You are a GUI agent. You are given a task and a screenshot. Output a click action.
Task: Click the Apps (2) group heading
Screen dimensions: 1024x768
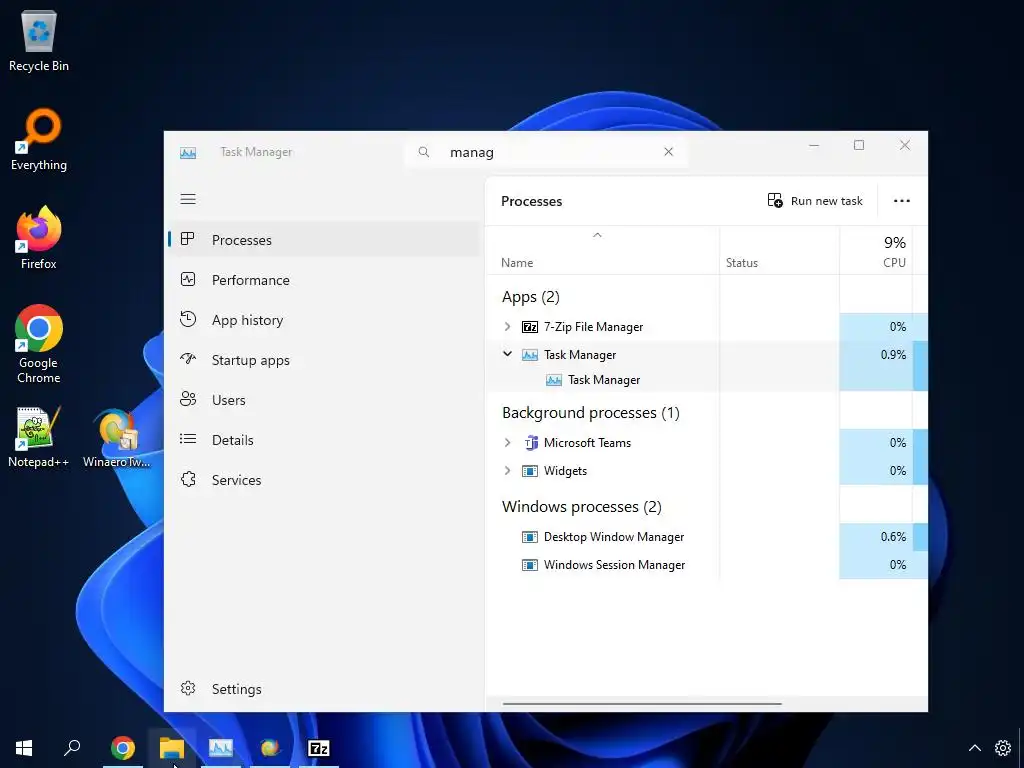point(531,297)
